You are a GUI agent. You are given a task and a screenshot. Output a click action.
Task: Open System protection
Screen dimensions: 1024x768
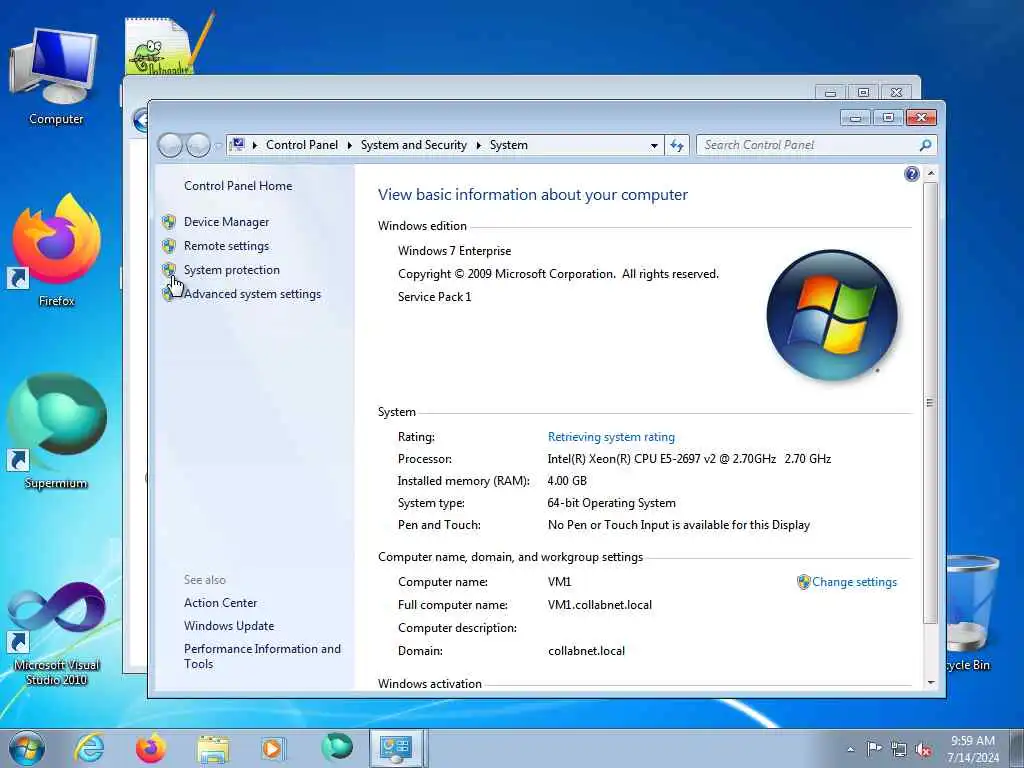click(231, 270)
